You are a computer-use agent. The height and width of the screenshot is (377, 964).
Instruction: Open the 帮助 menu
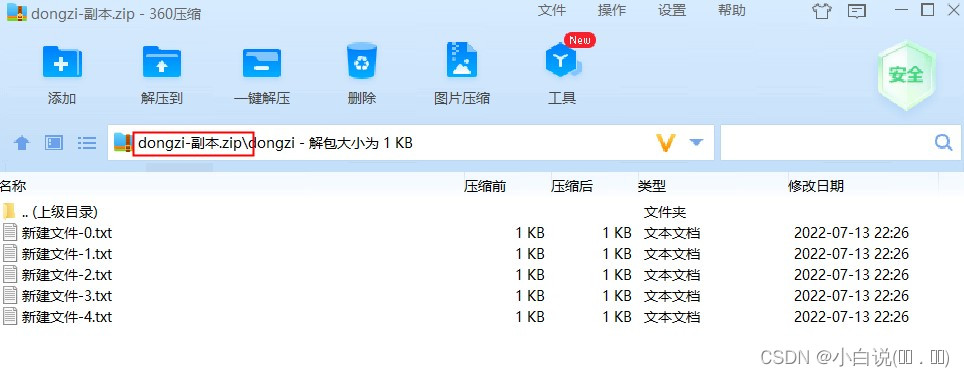click(x=732, y=10)
